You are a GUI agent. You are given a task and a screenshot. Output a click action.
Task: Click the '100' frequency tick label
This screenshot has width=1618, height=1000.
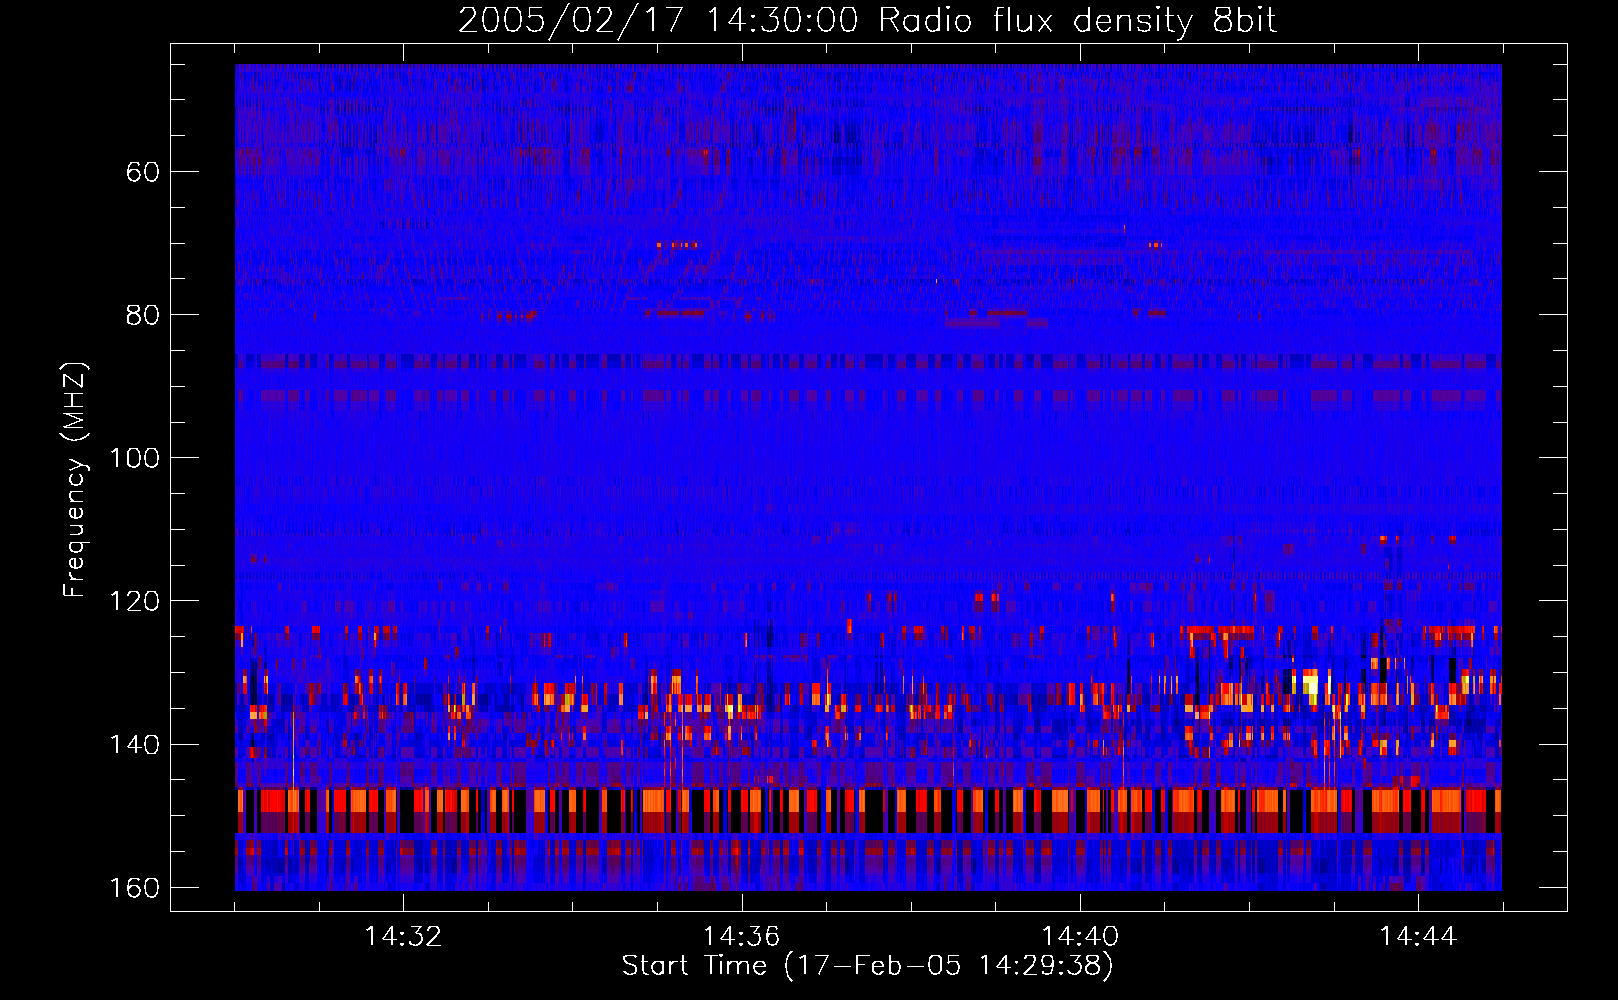click(x=134, y=458)
